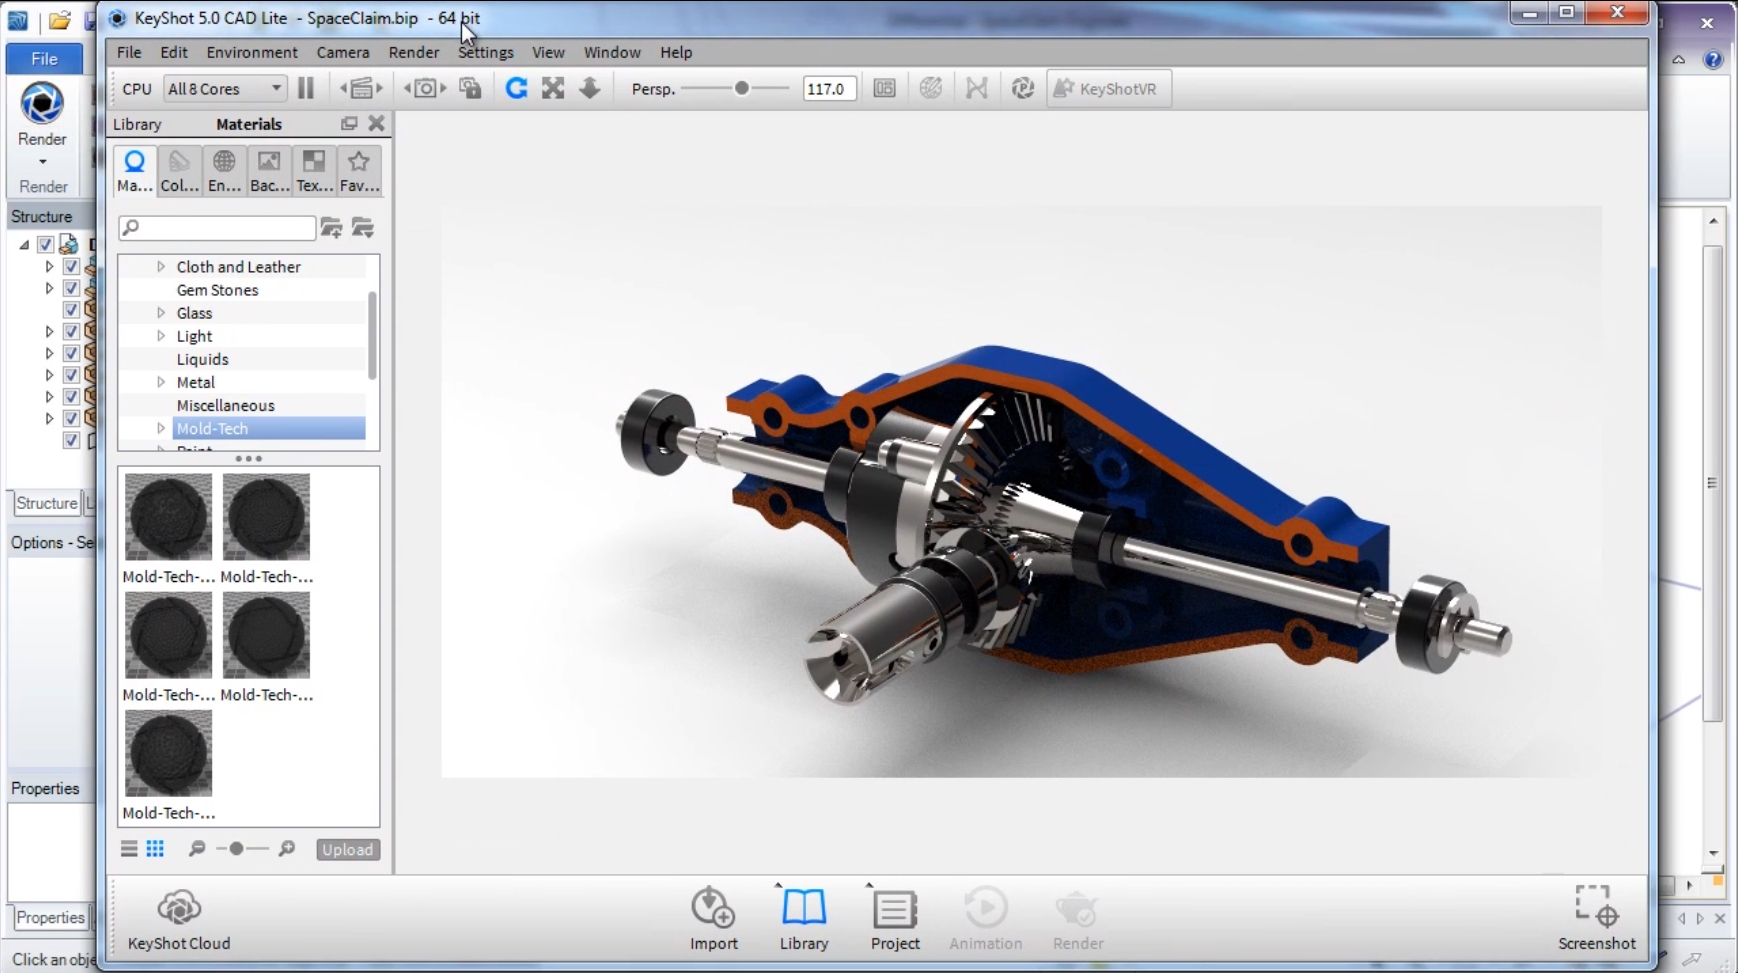Open the Camera menu
The image size is (1738, 973).
point(342,52)
